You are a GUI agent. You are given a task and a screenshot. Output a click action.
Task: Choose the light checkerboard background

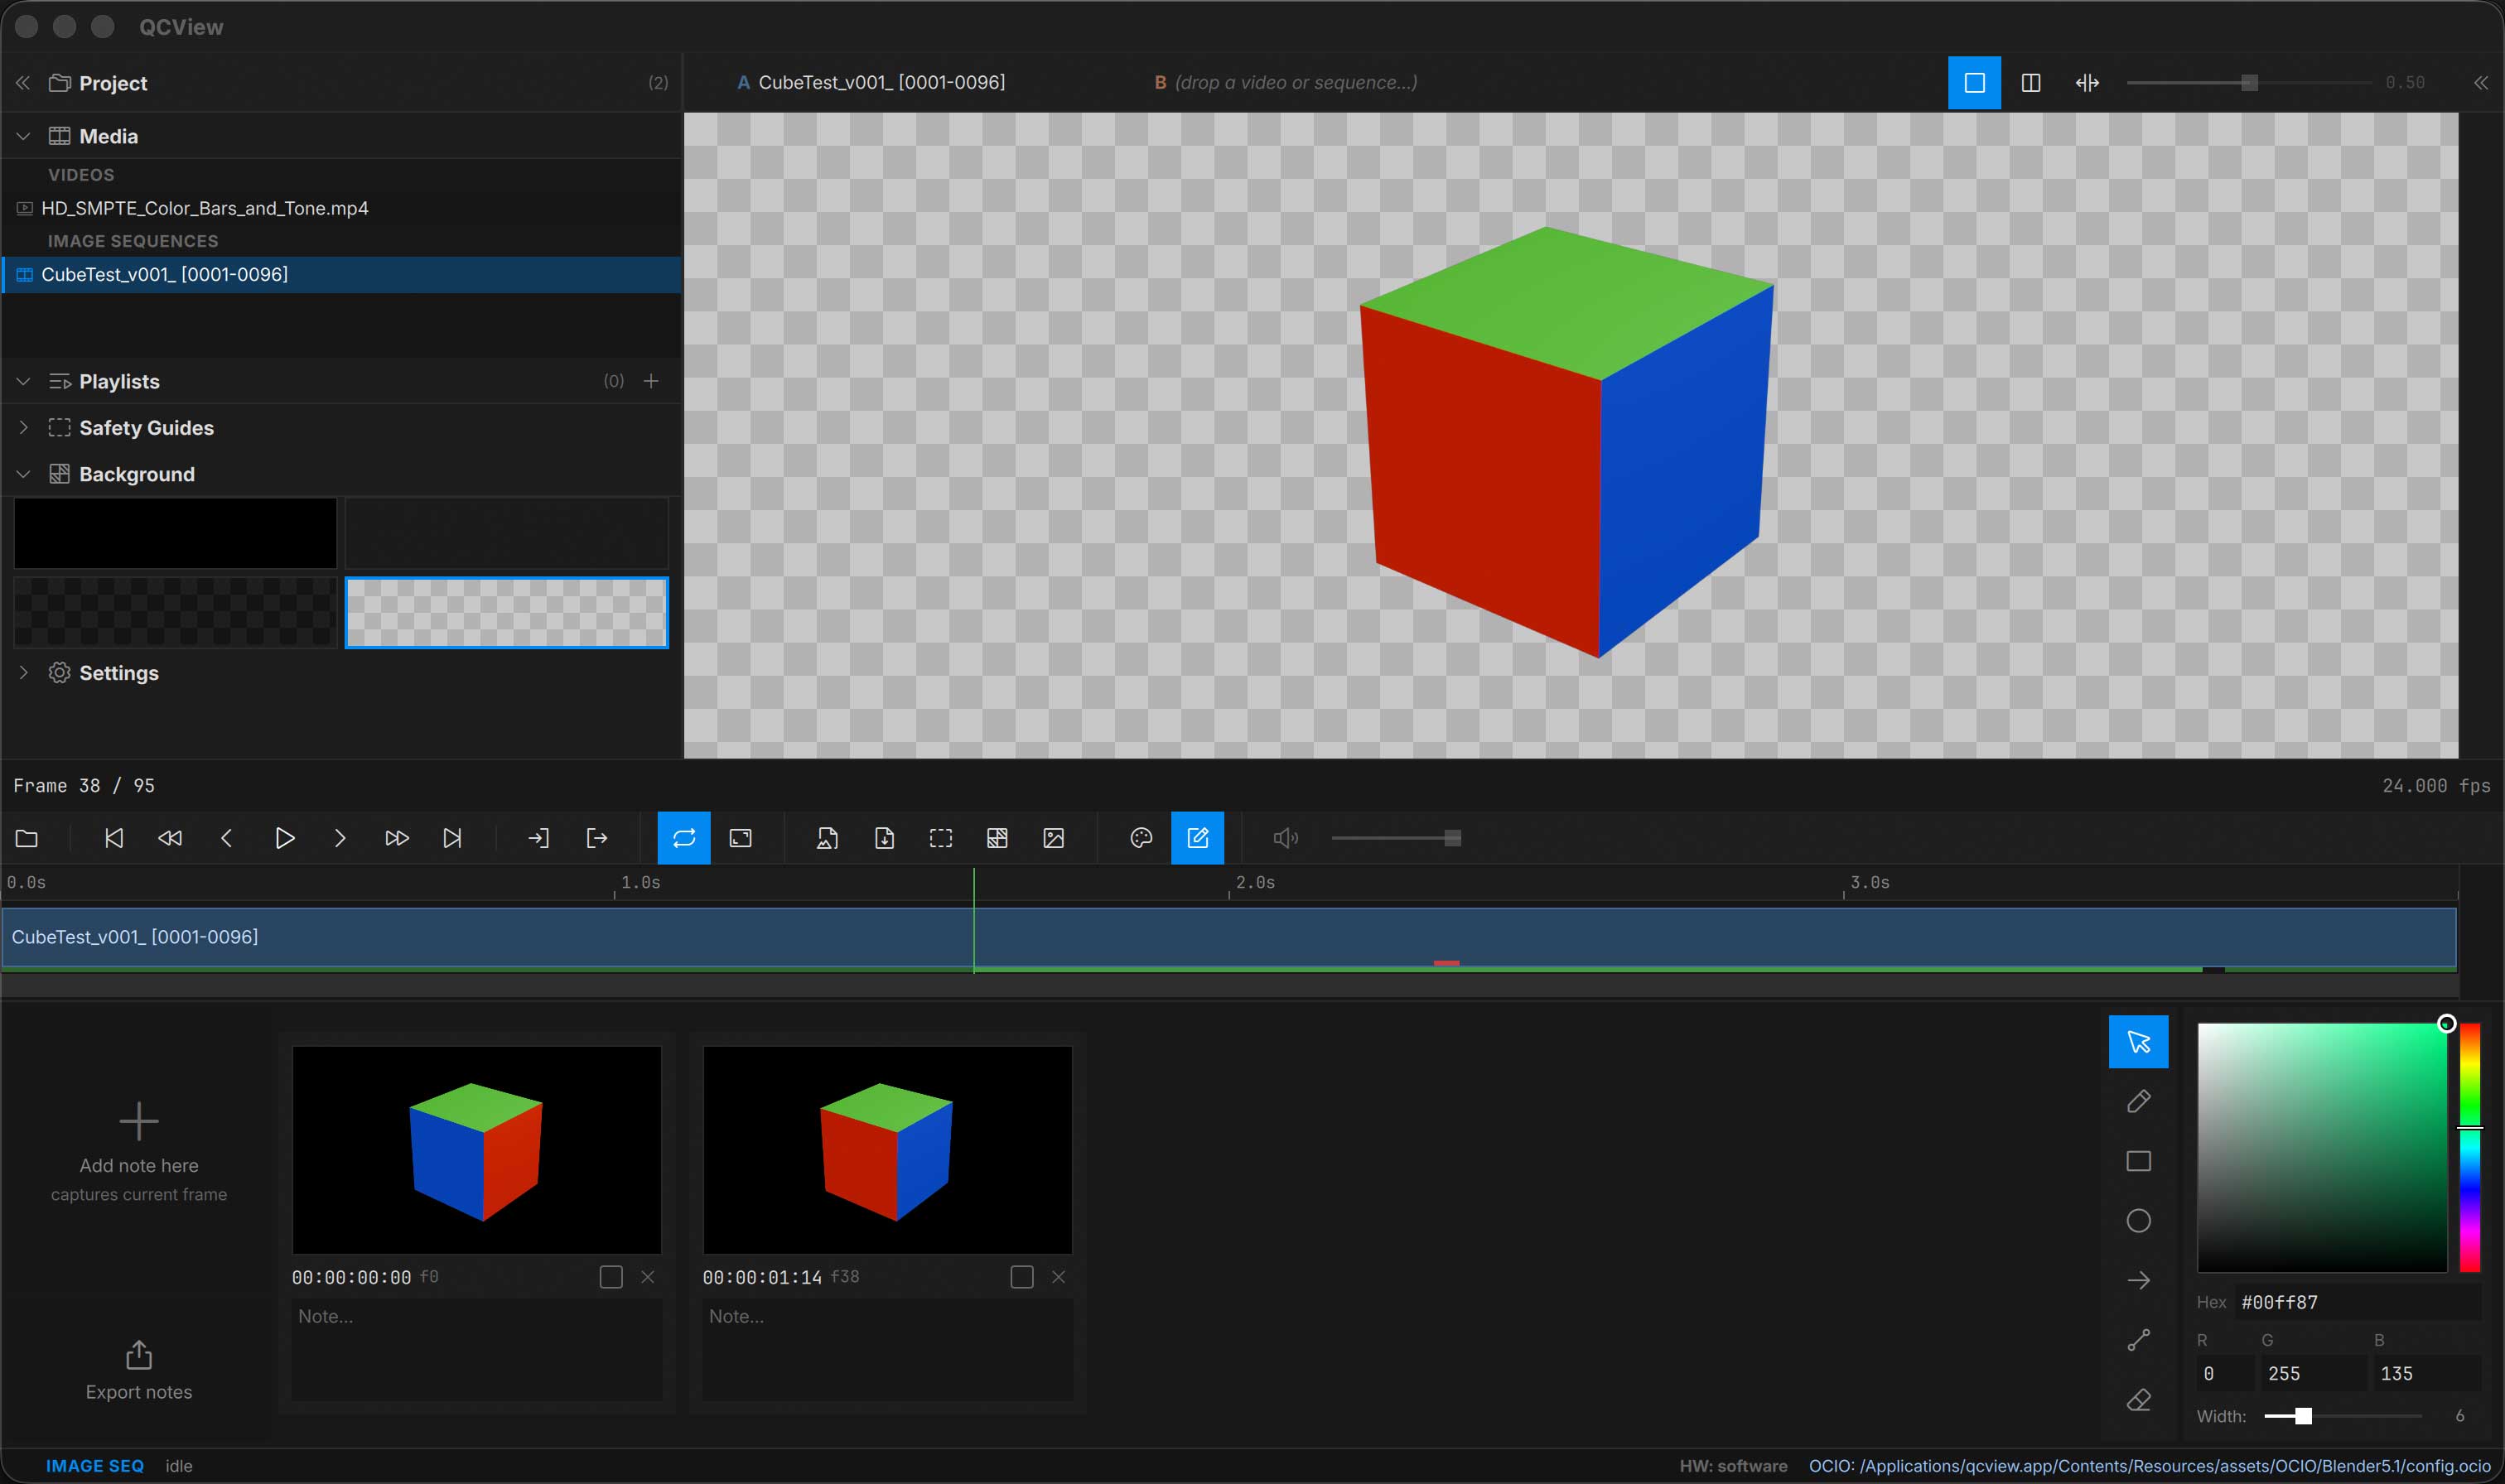(x=507, y=612)
